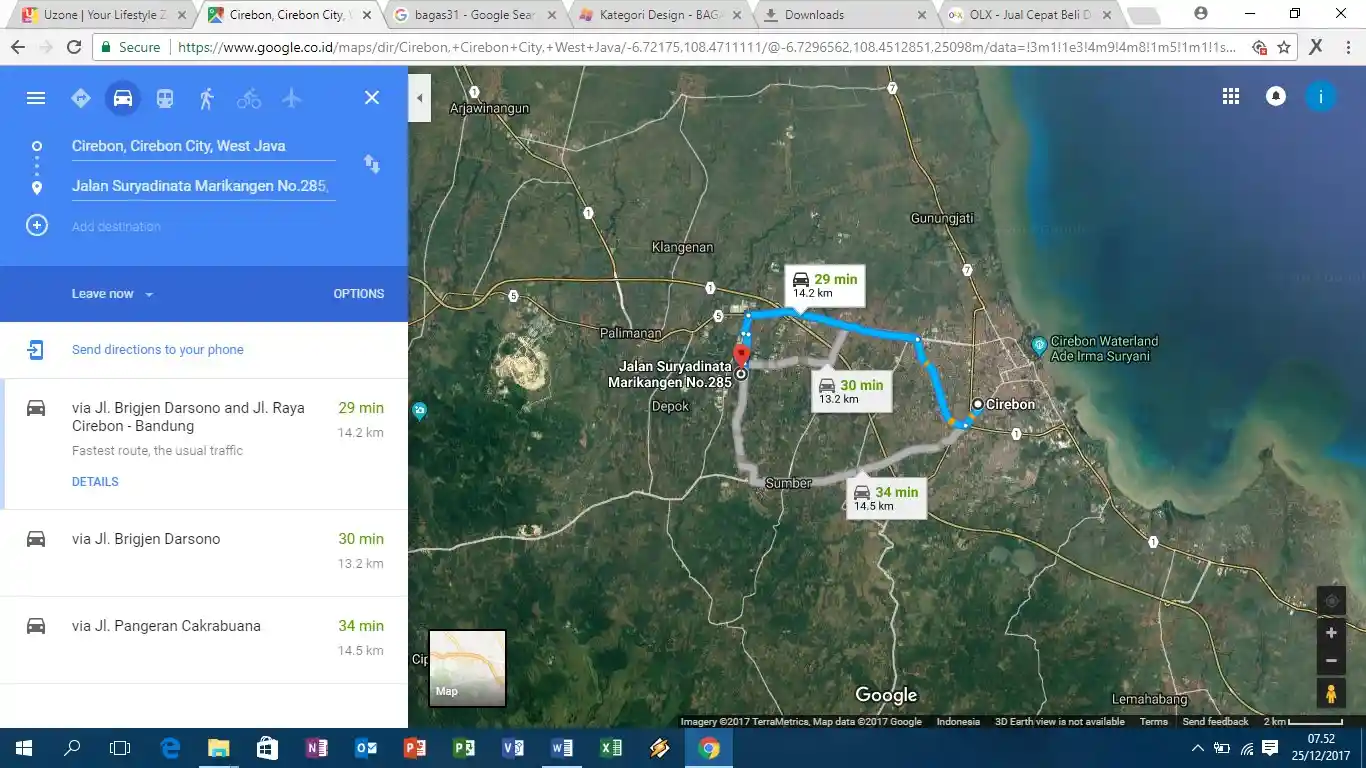Select the cycling travel mode icon

point(249,98)
